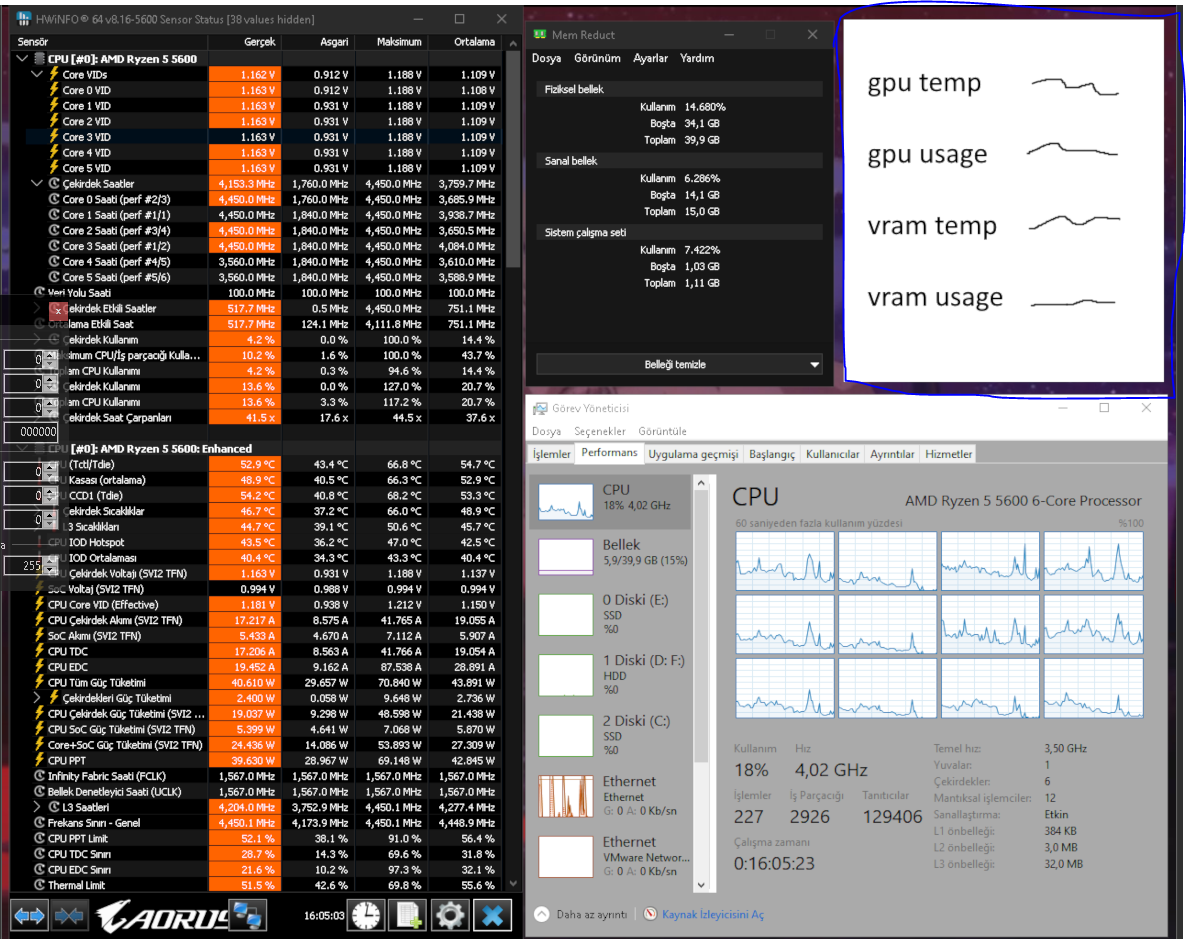Click the AORUS logo in HWiNFO toolbar
1186x939 pixels.
tap(160, 916)
